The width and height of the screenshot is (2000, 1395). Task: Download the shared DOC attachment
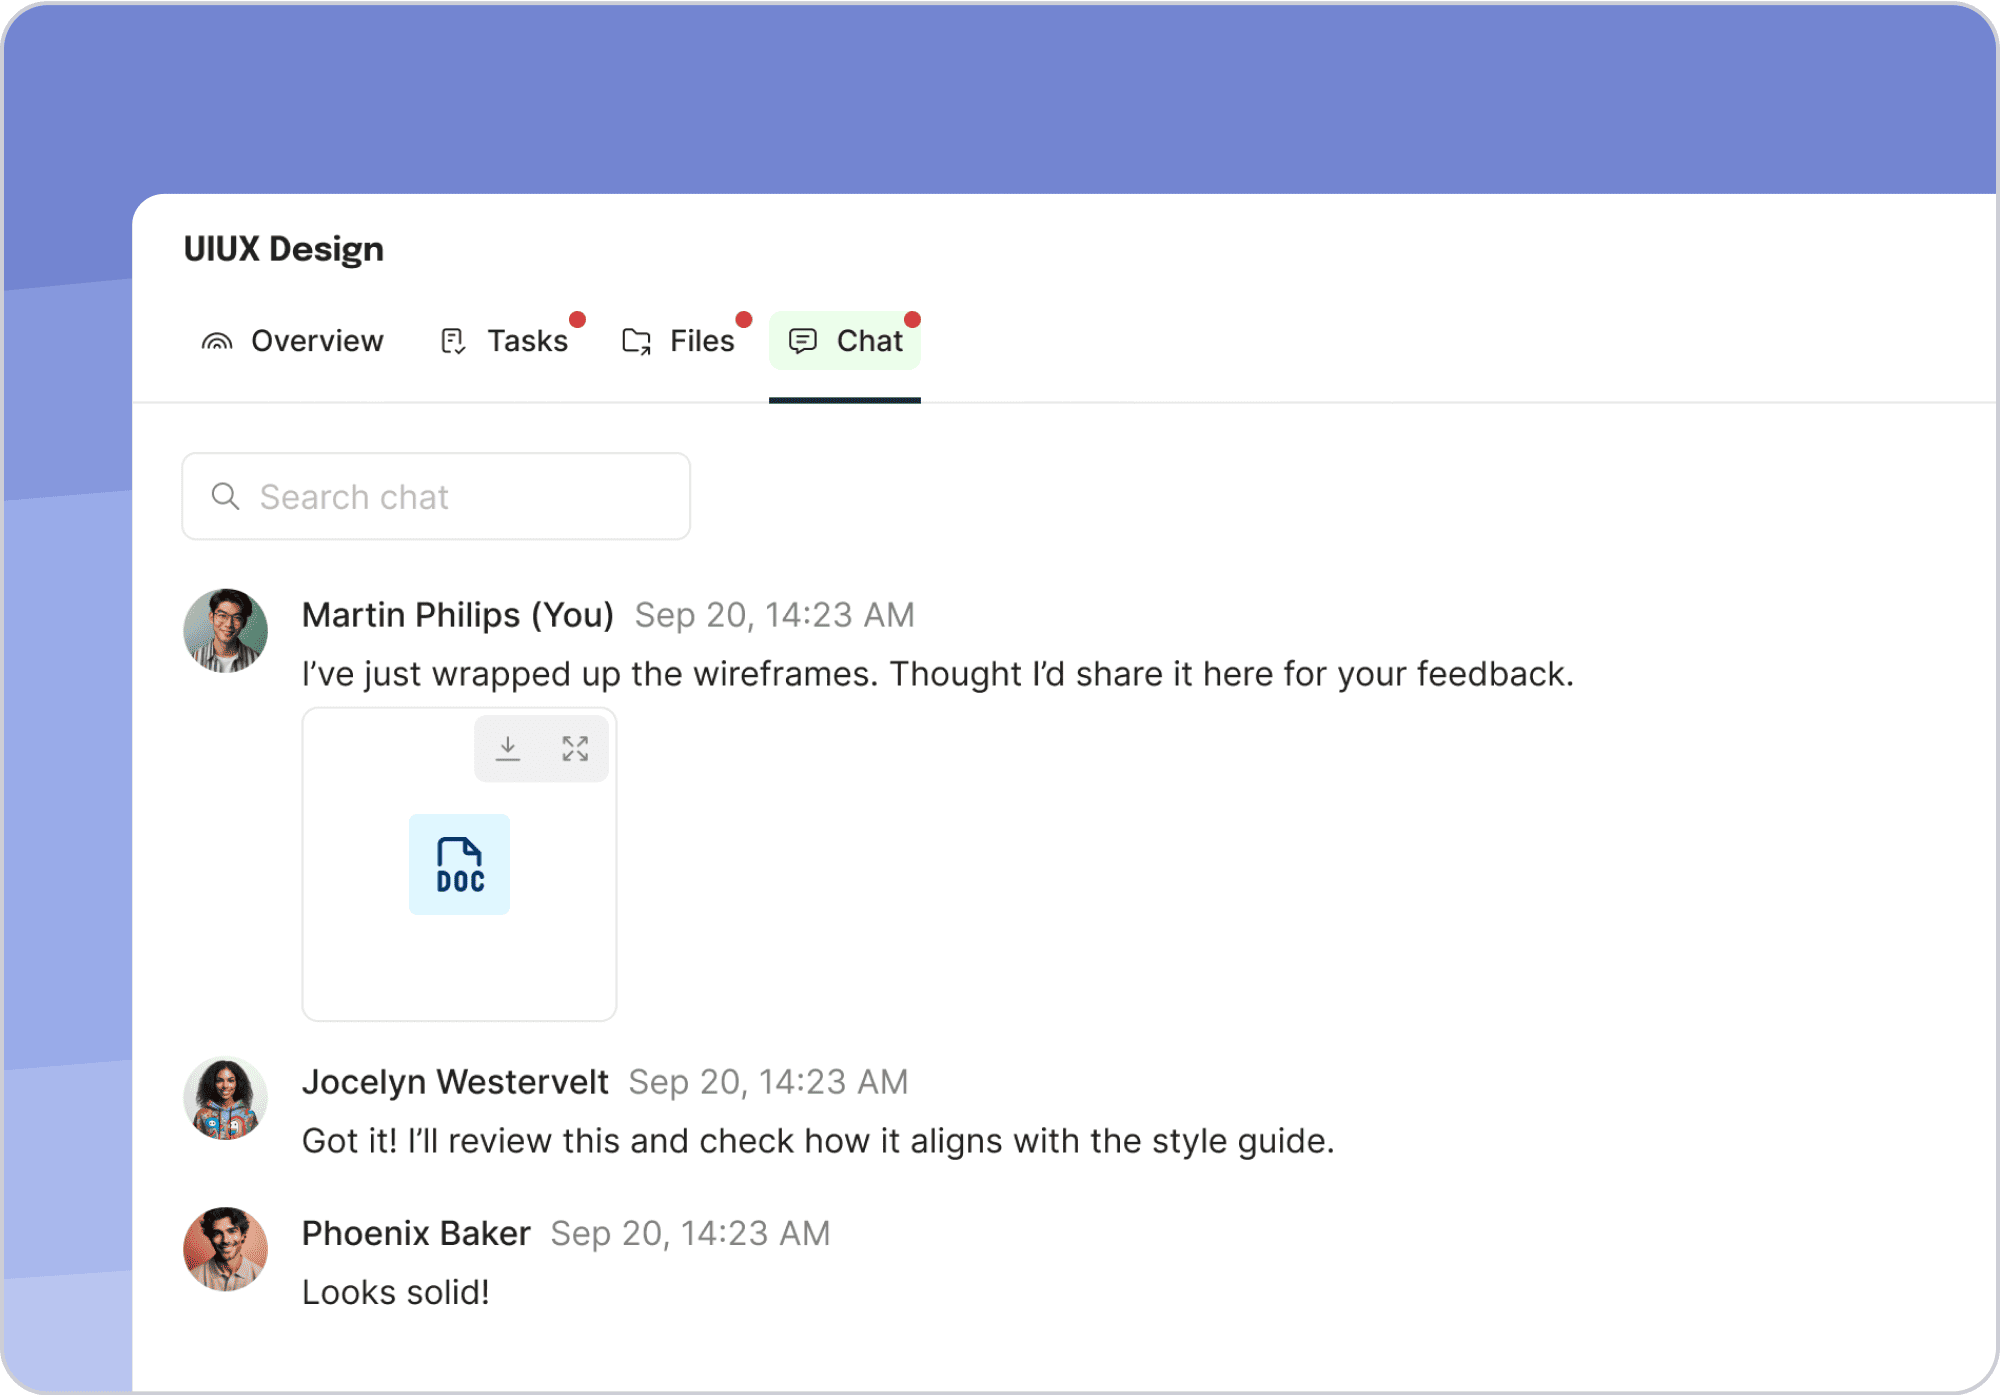(508, 748)
